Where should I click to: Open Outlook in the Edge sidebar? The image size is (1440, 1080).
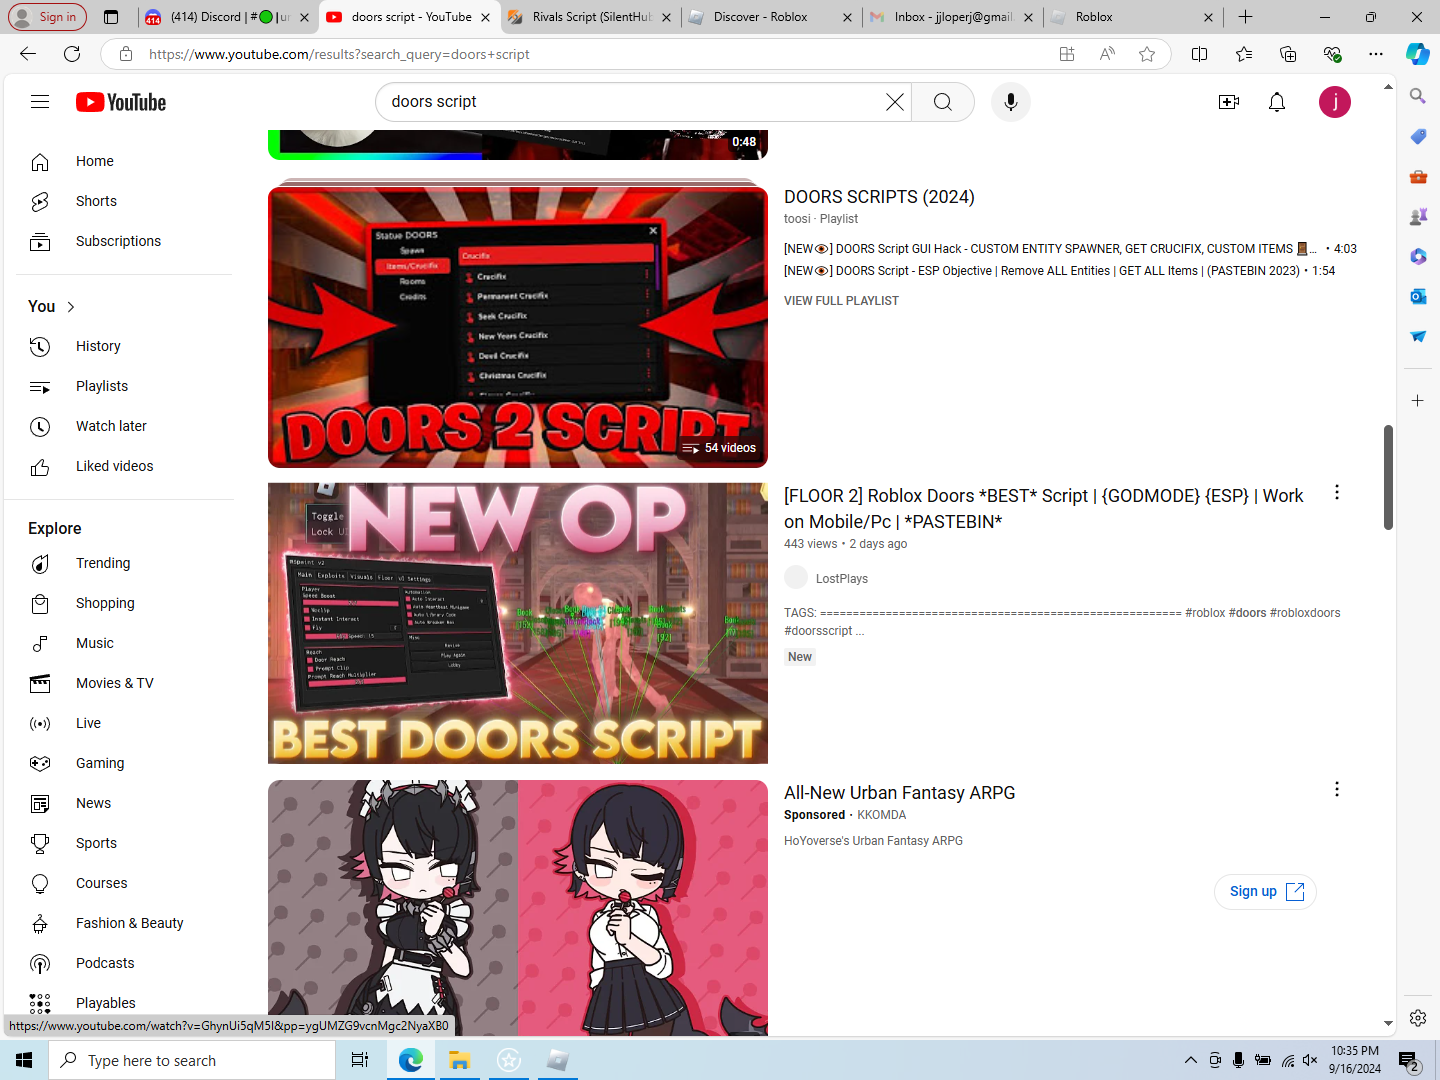point(1418,296)
